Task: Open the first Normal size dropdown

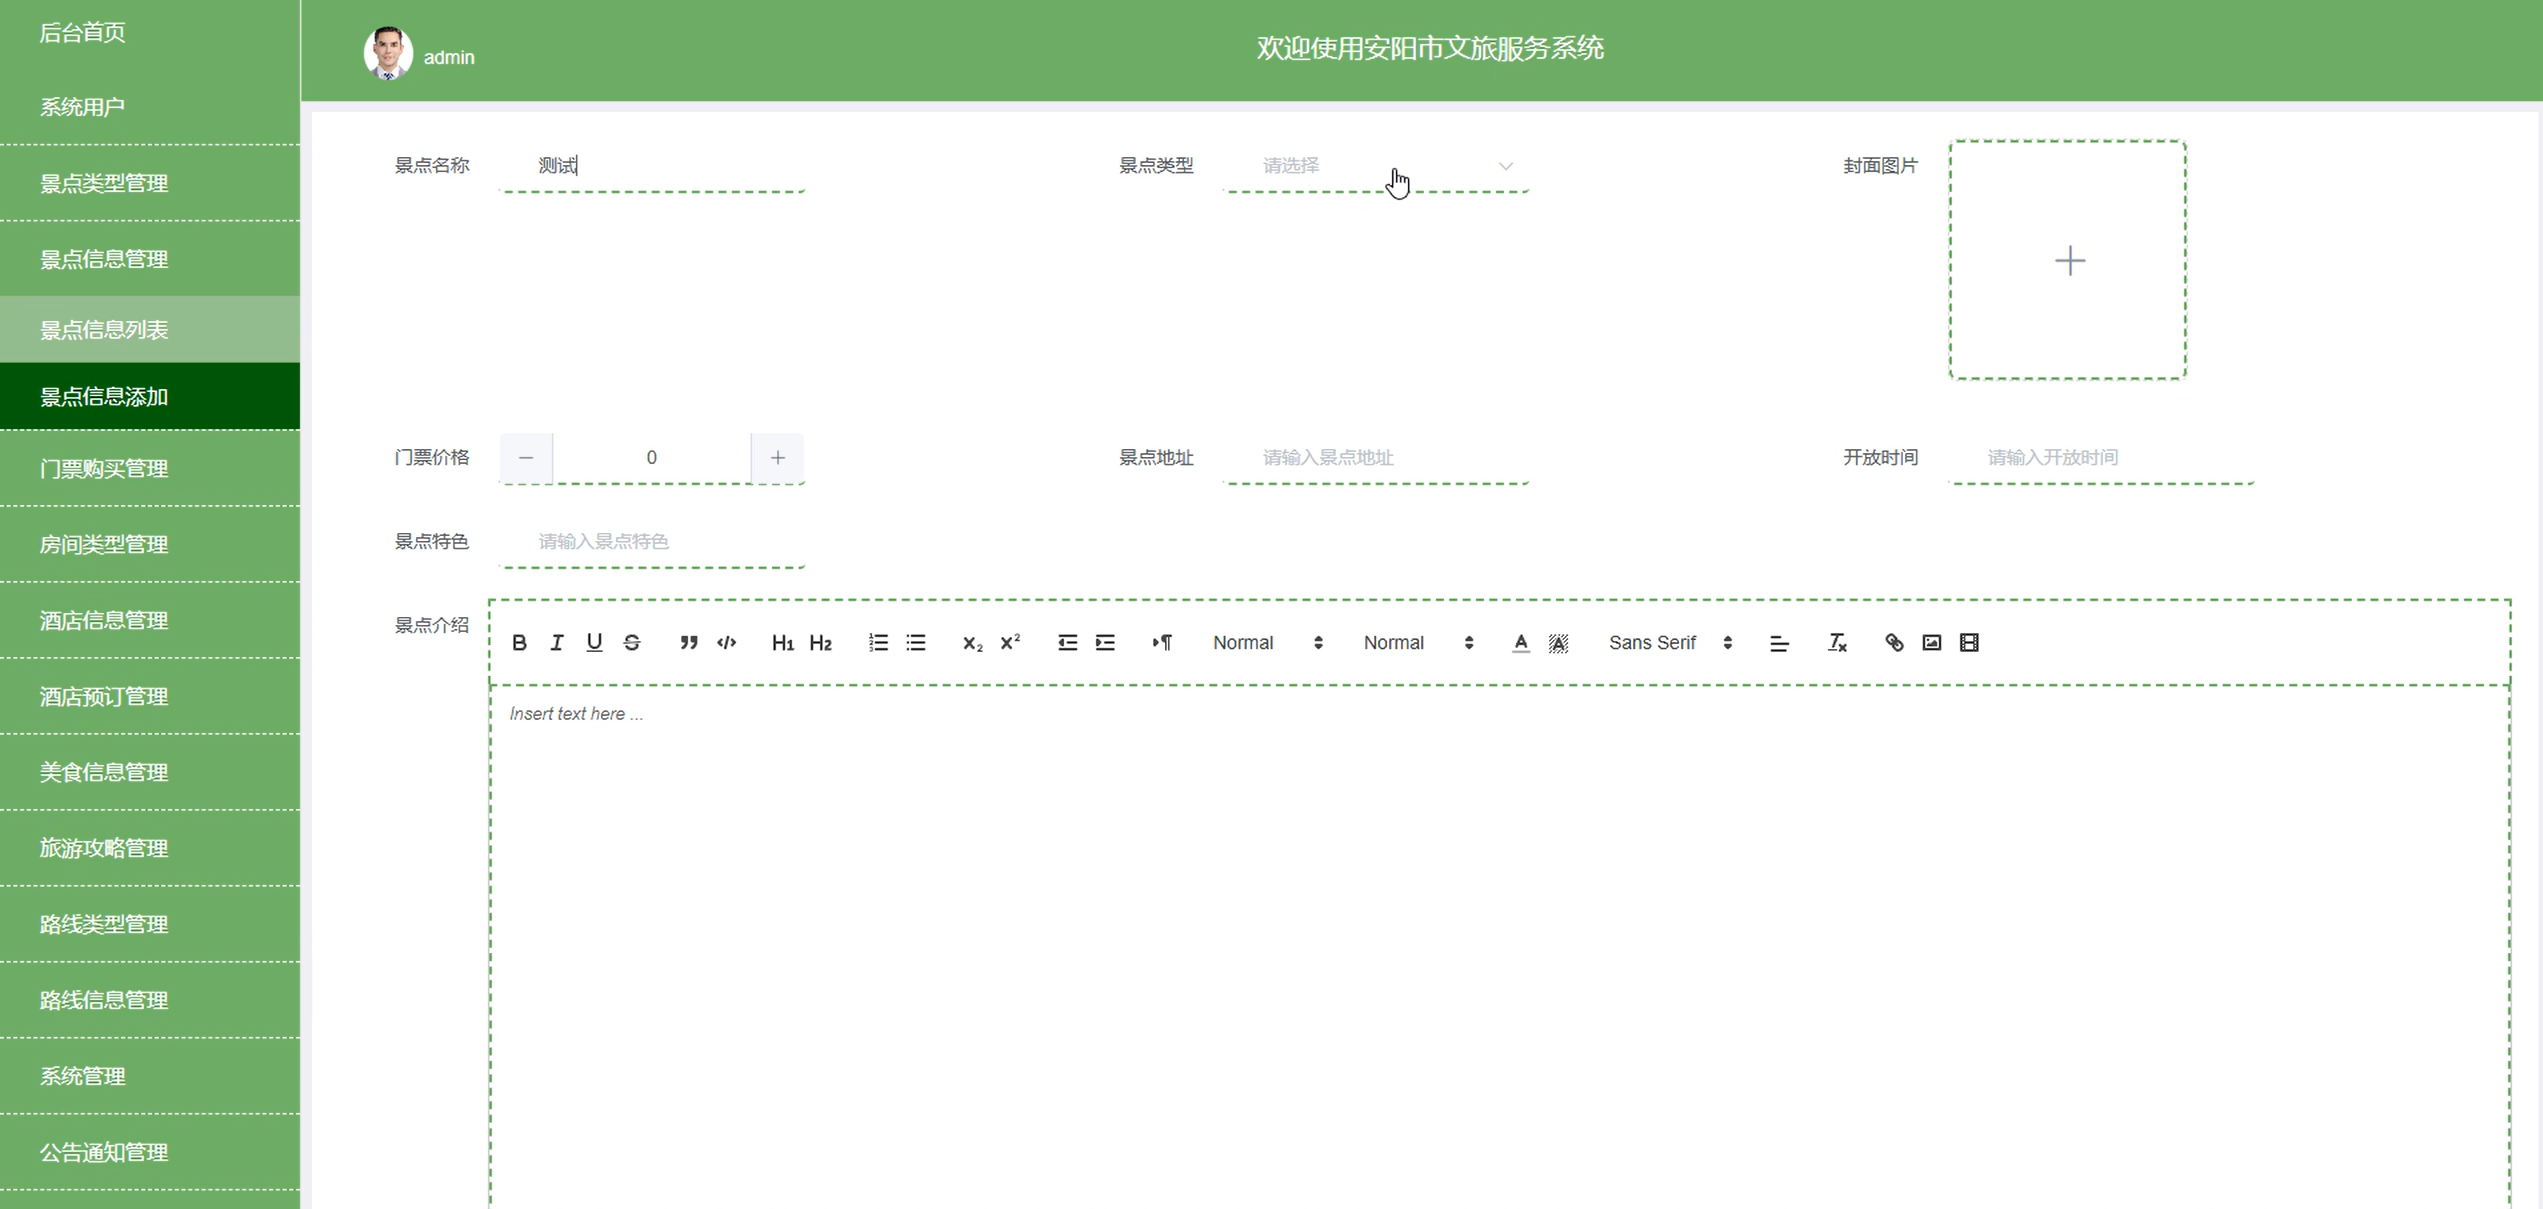Action: click(x=1267, y=643)
